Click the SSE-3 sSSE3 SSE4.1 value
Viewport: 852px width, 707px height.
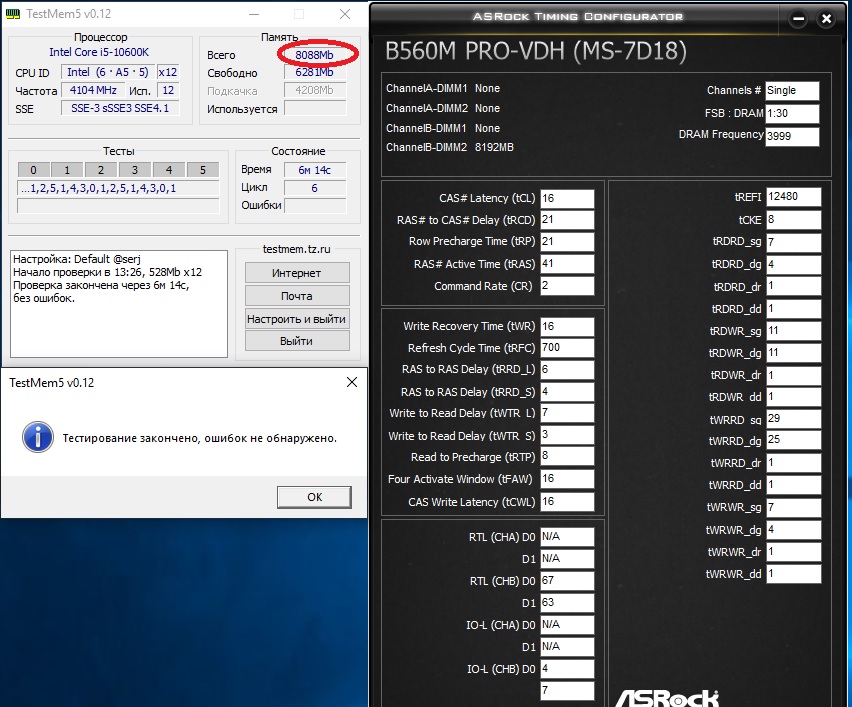click(x=120, y=108)
